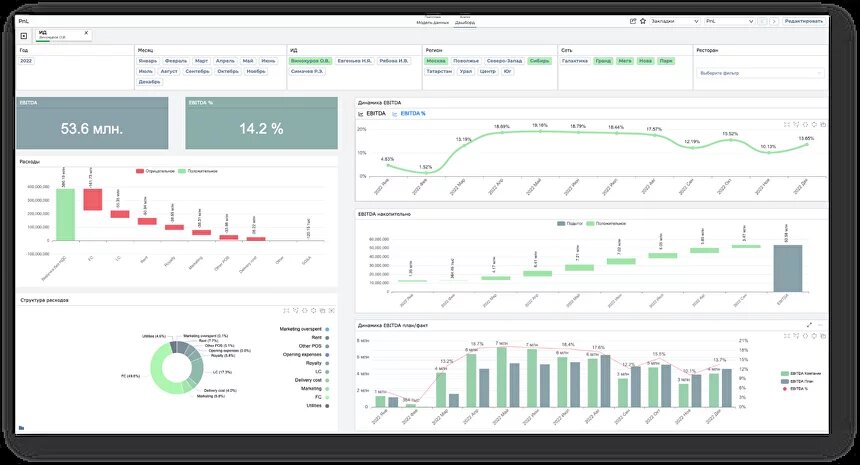Select the 2022 year filter chip
860x465 pixels.
click(26, 61)
